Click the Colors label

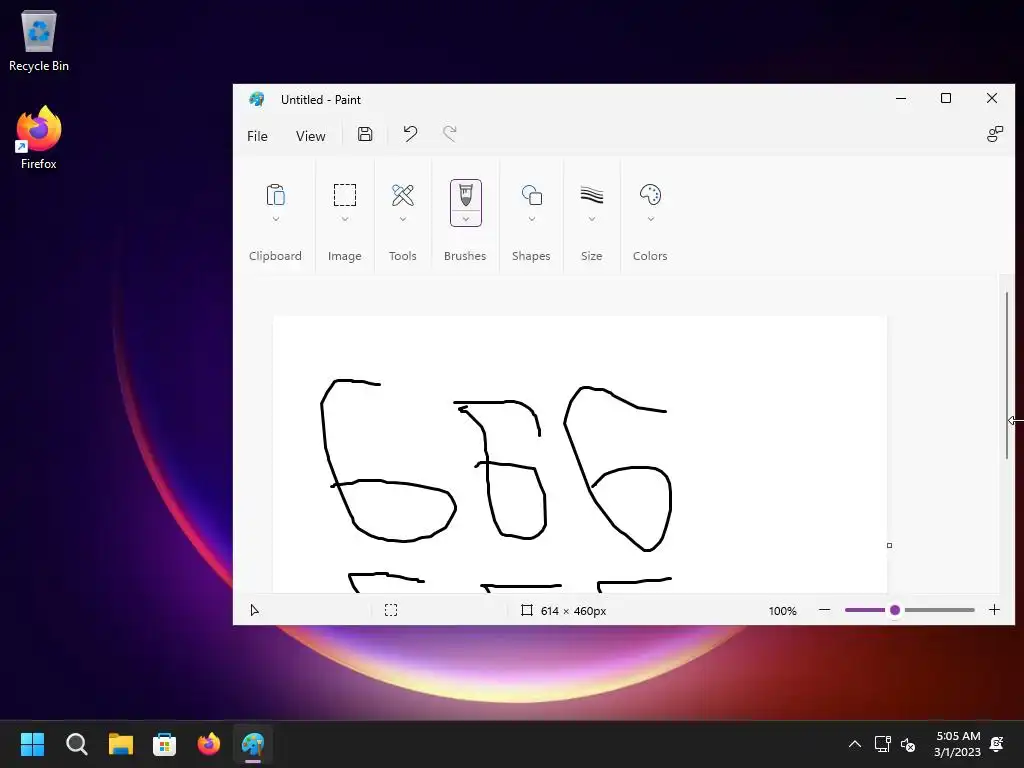pos(650,256)
